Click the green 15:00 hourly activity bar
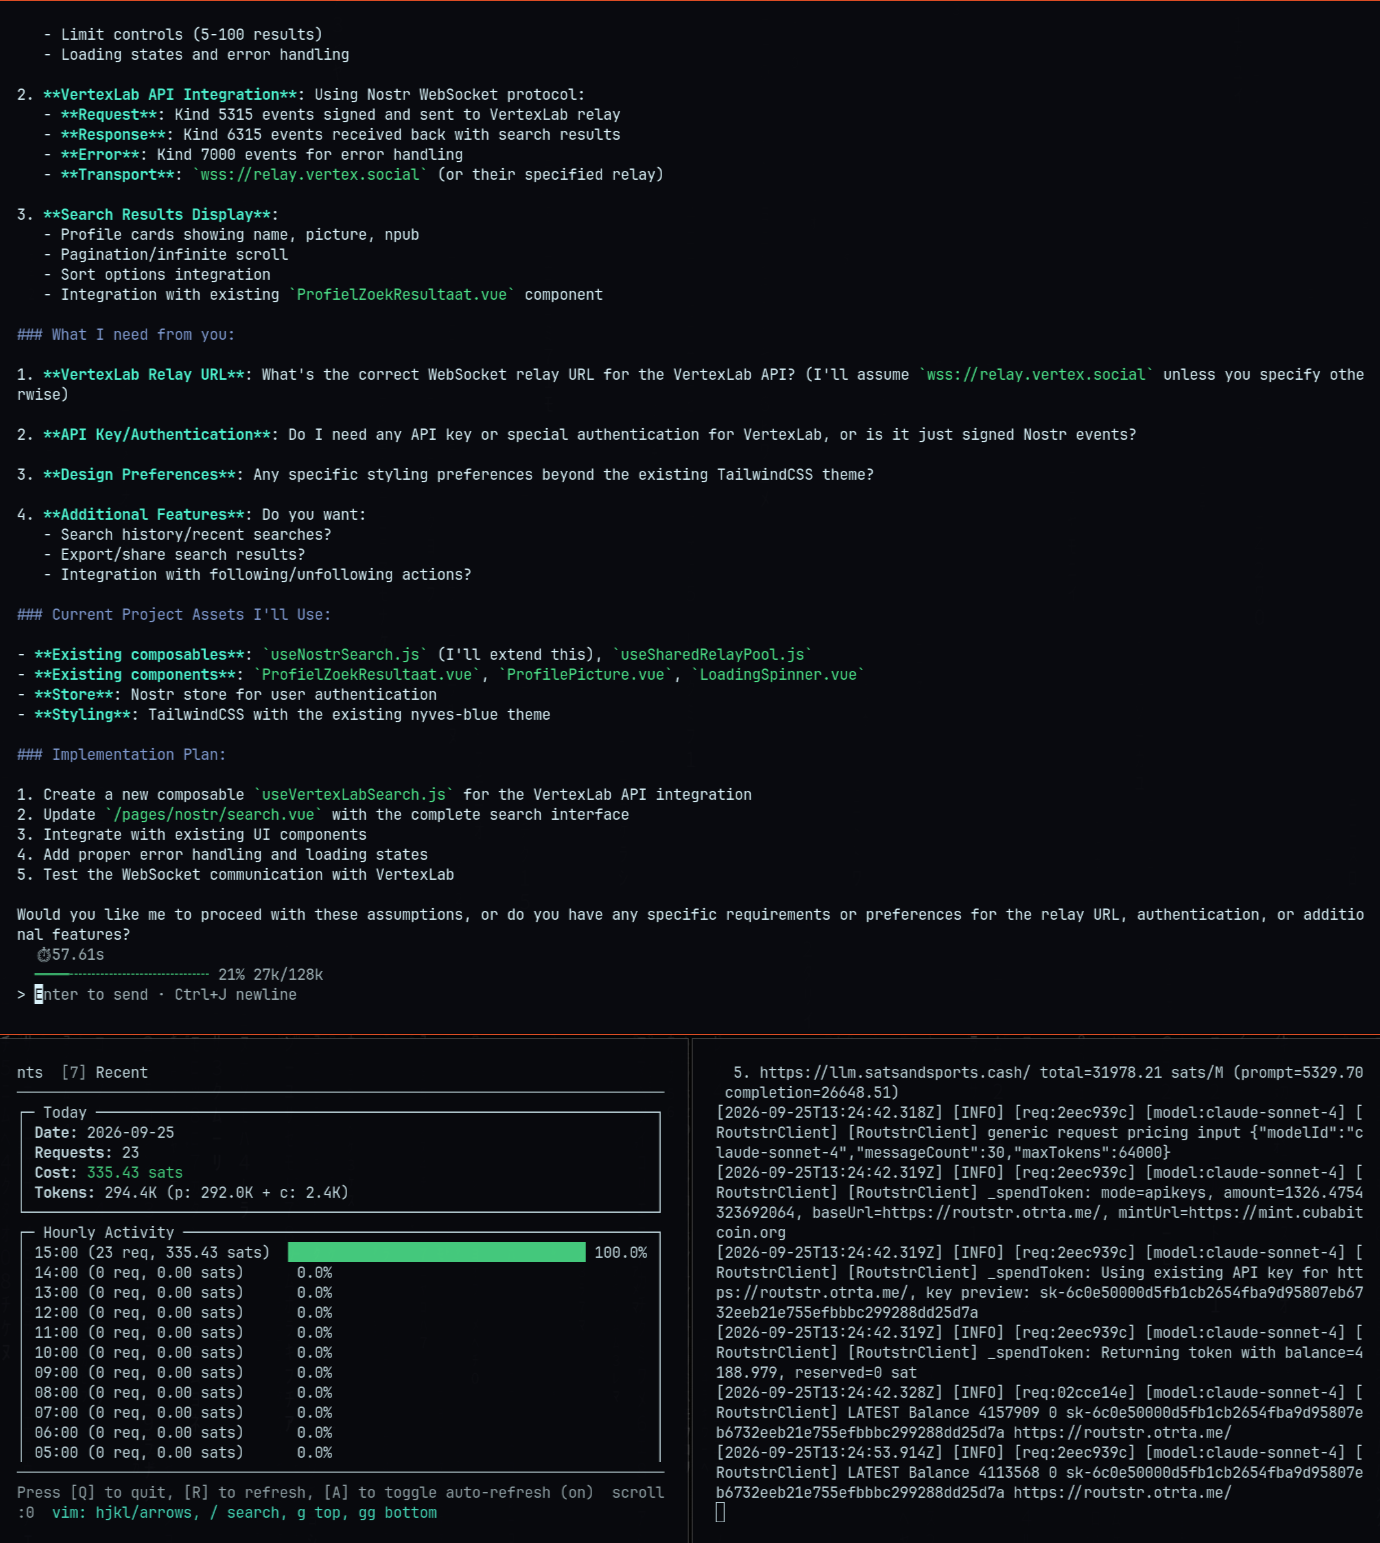Screen dimensions: 1380x1543 pyautogui.click(x=436, y=1252)
